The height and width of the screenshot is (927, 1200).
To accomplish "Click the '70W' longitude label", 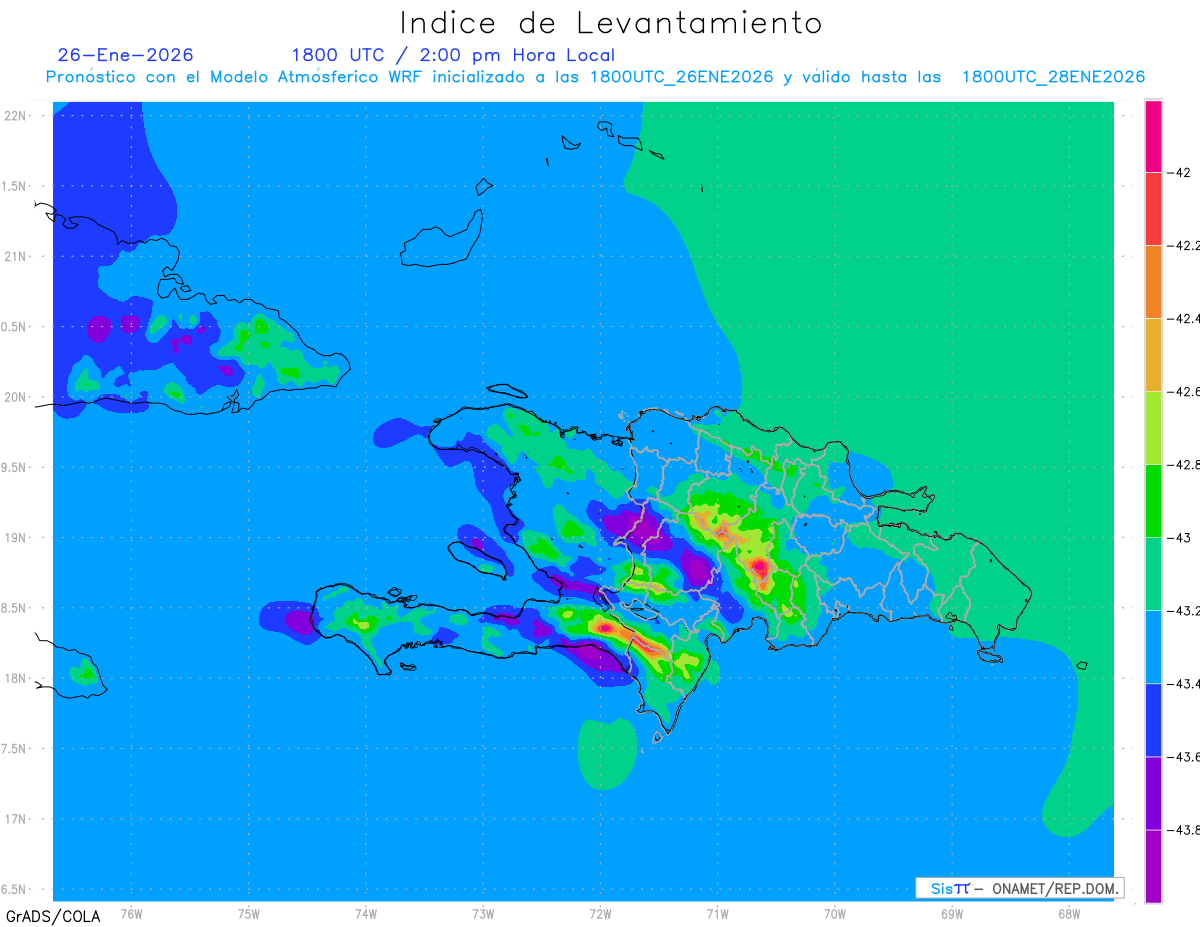I will tap(835, 913).
